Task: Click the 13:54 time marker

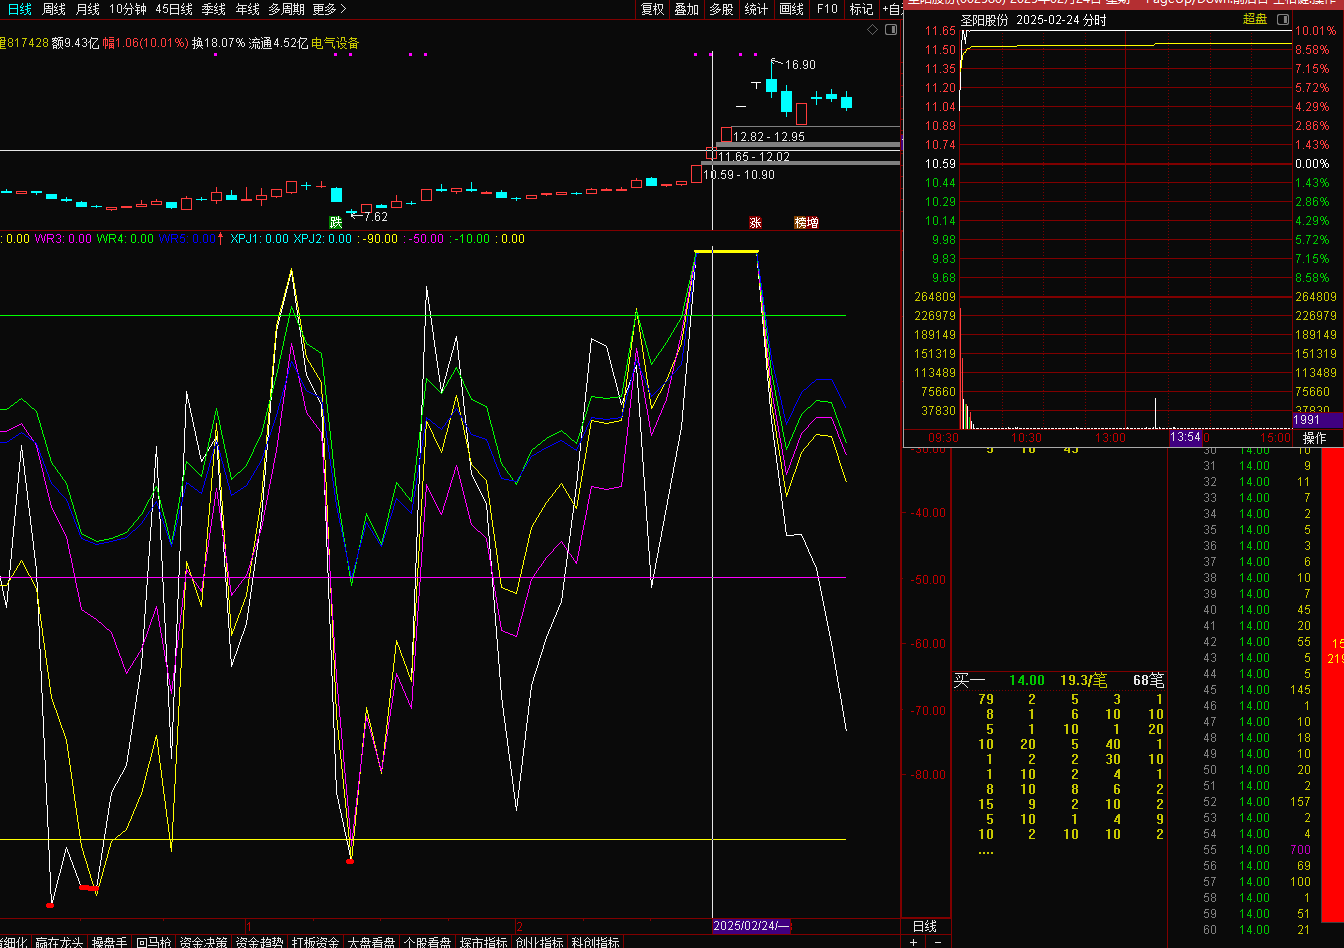Action: coord(1184,437)
